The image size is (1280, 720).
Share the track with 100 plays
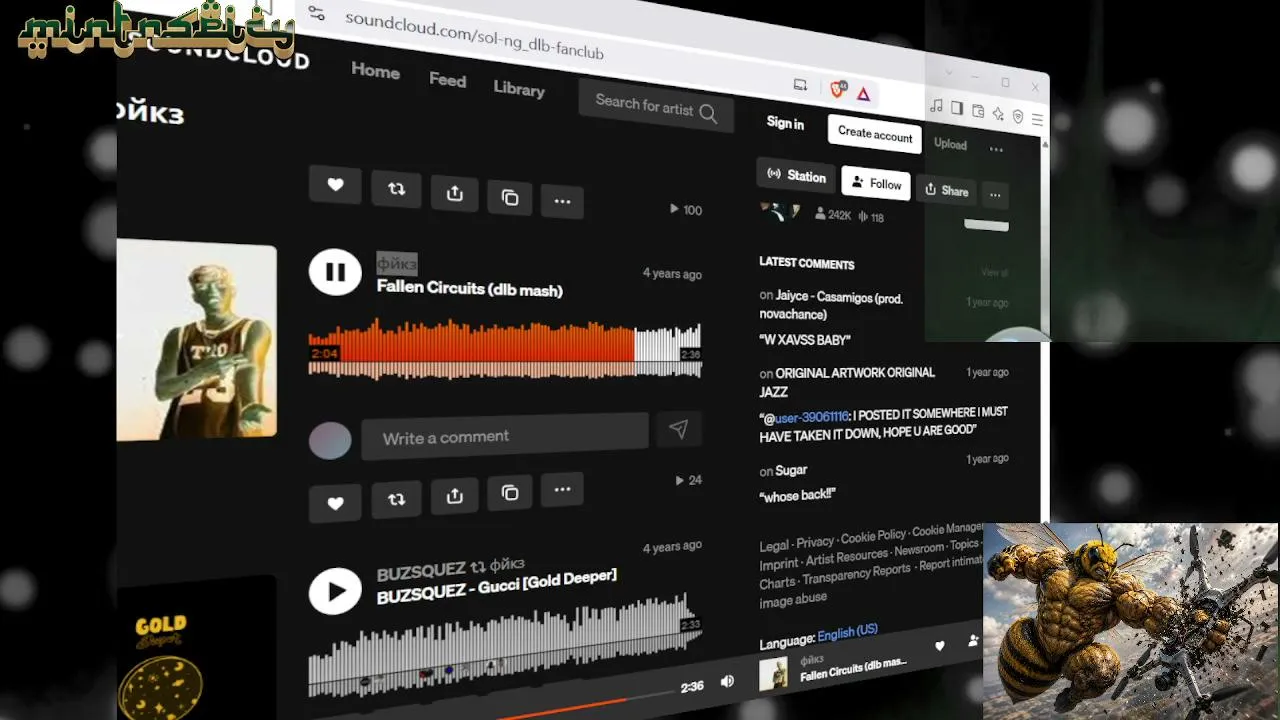click(x=455, y=193)
